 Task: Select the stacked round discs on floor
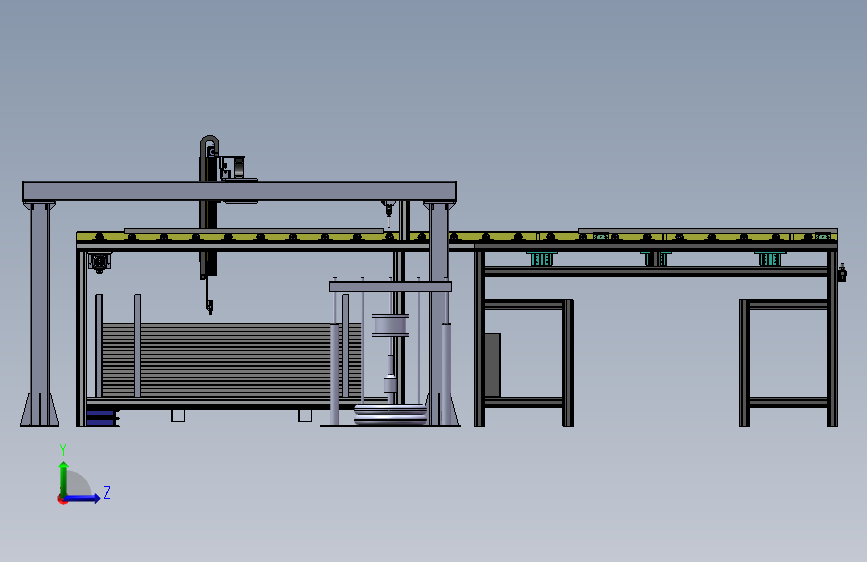coord(390,414)
